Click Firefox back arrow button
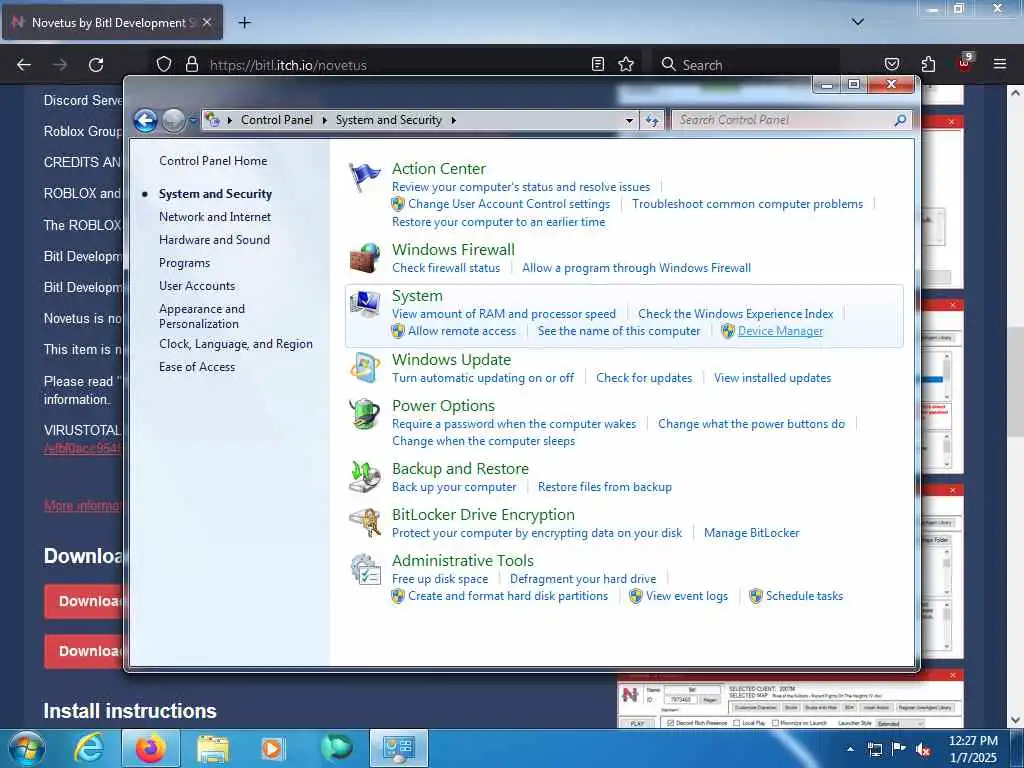Viewport: 1024px width, 768px height. pos(24,65)
